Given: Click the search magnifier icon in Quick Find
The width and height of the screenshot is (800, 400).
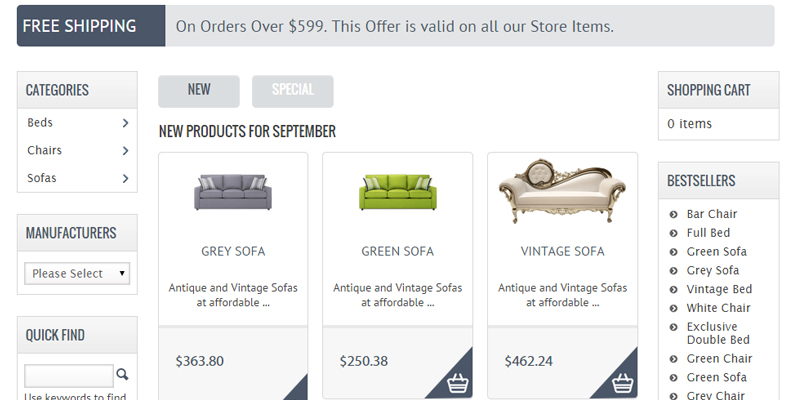Looking at the screenshot, I should coord(123,375).
